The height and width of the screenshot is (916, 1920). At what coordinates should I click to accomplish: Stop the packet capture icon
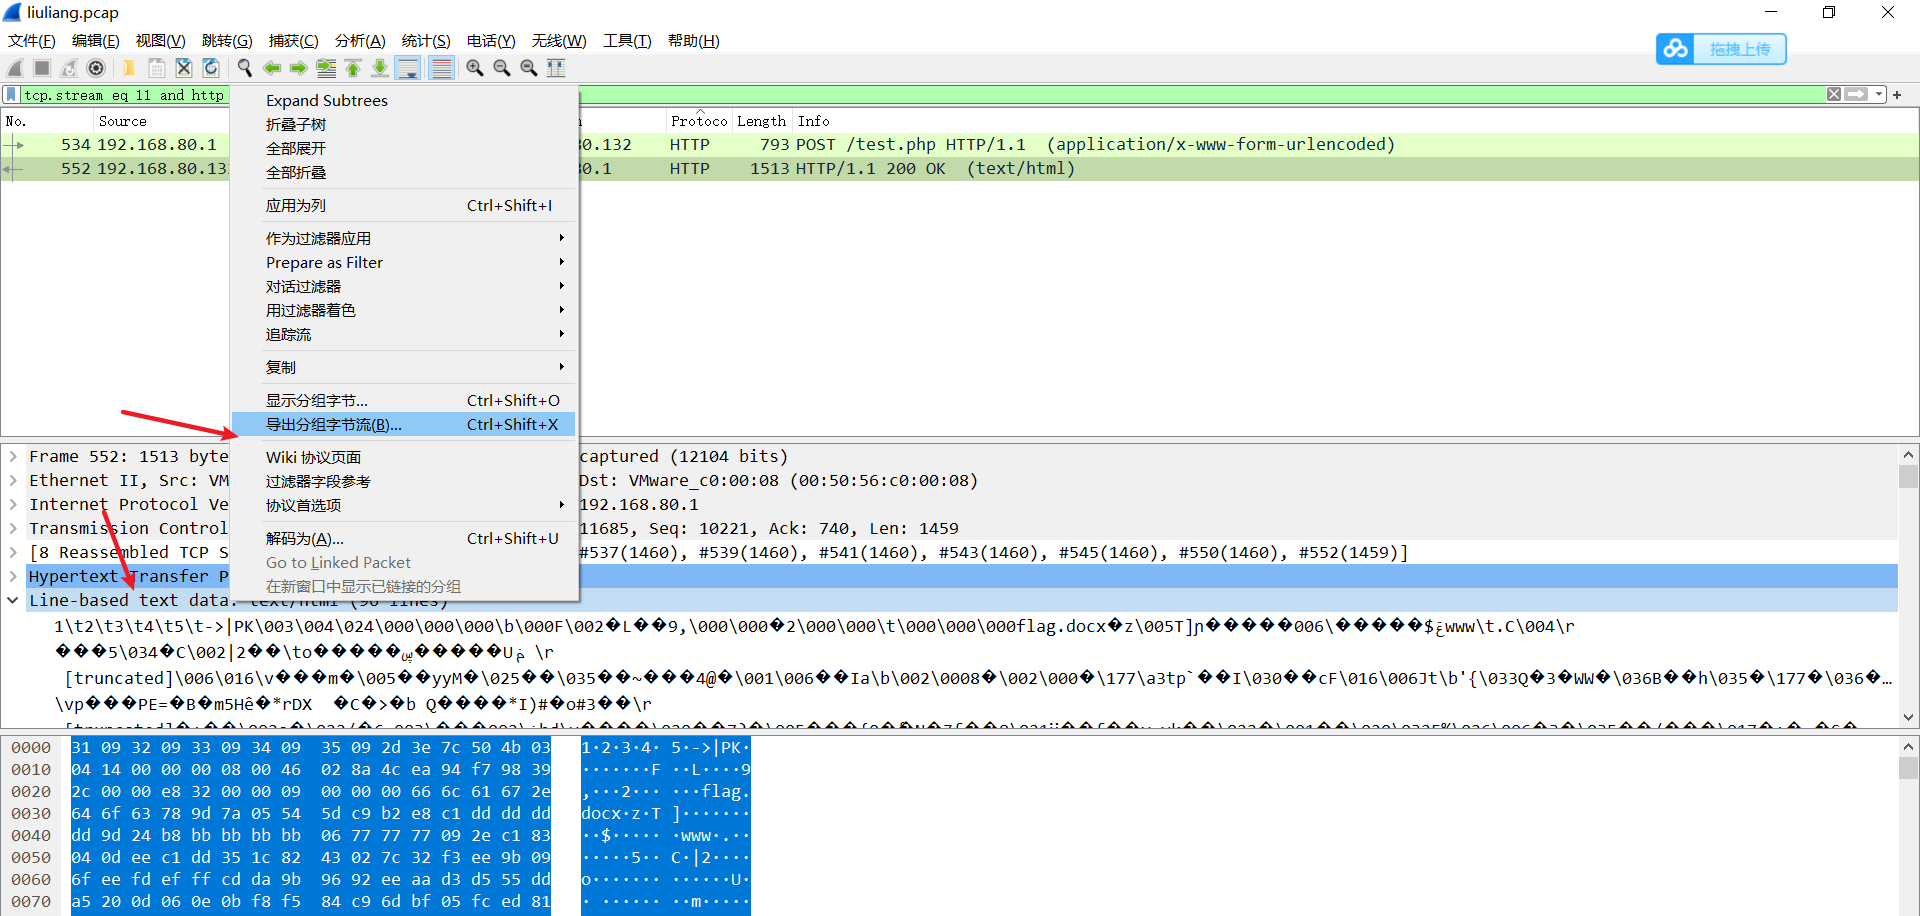[41, 67]
